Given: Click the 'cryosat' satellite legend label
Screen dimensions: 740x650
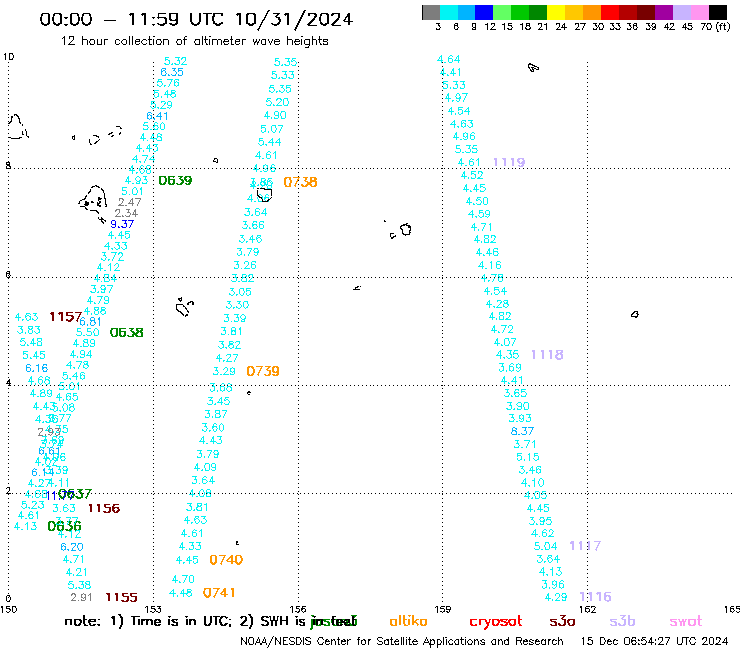Looking at the screenshot, I should tap(496, 622).
